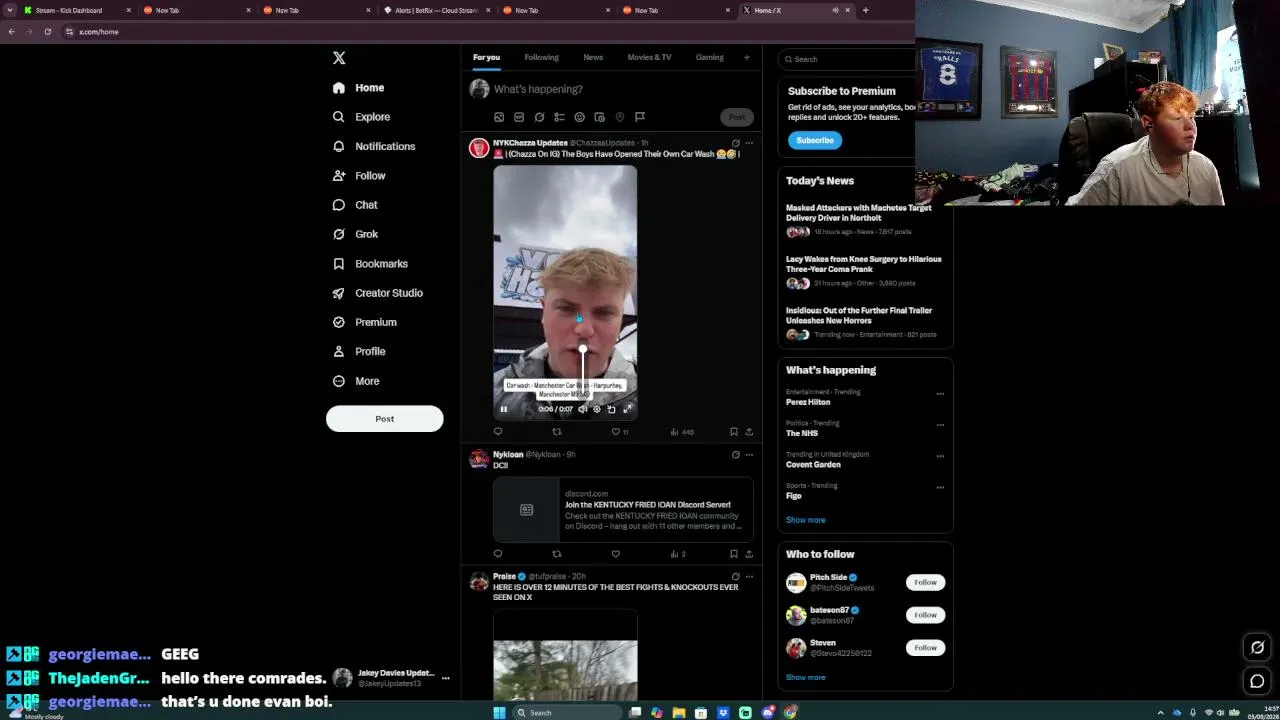
Task: Open video settings on the car wash video
Action: tap(597, 409)
